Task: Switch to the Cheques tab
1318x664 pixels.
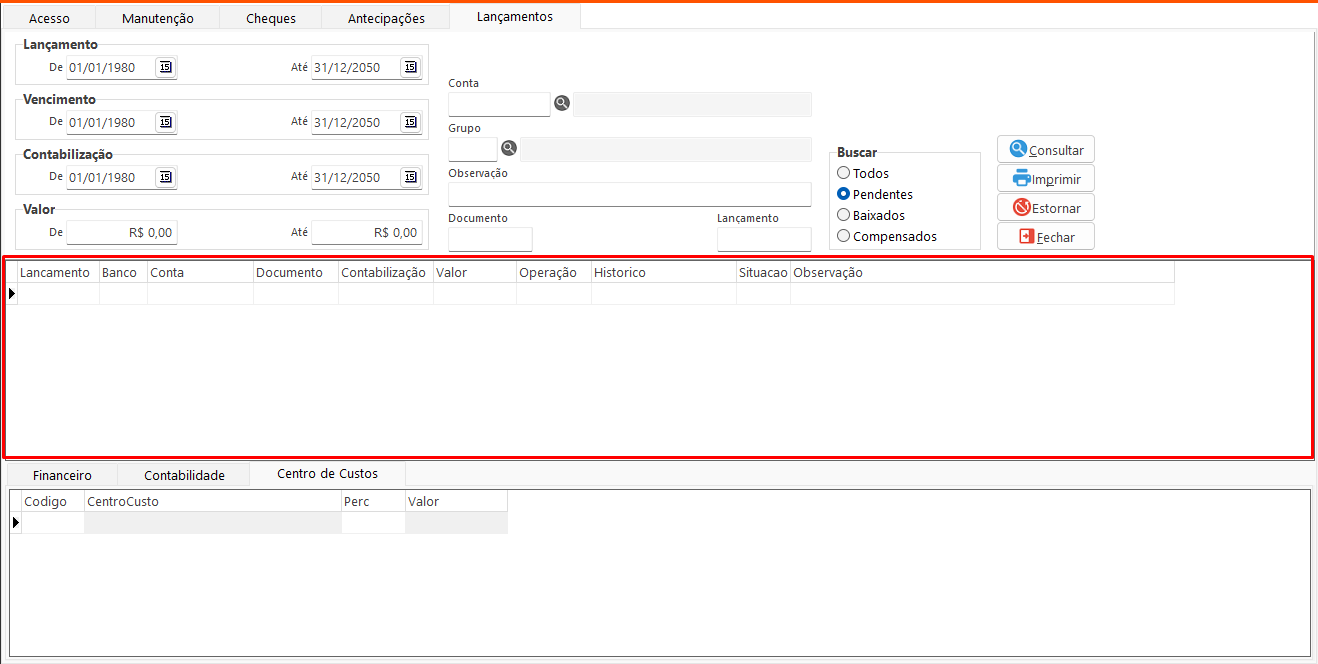Action: [x=270, y=18]
